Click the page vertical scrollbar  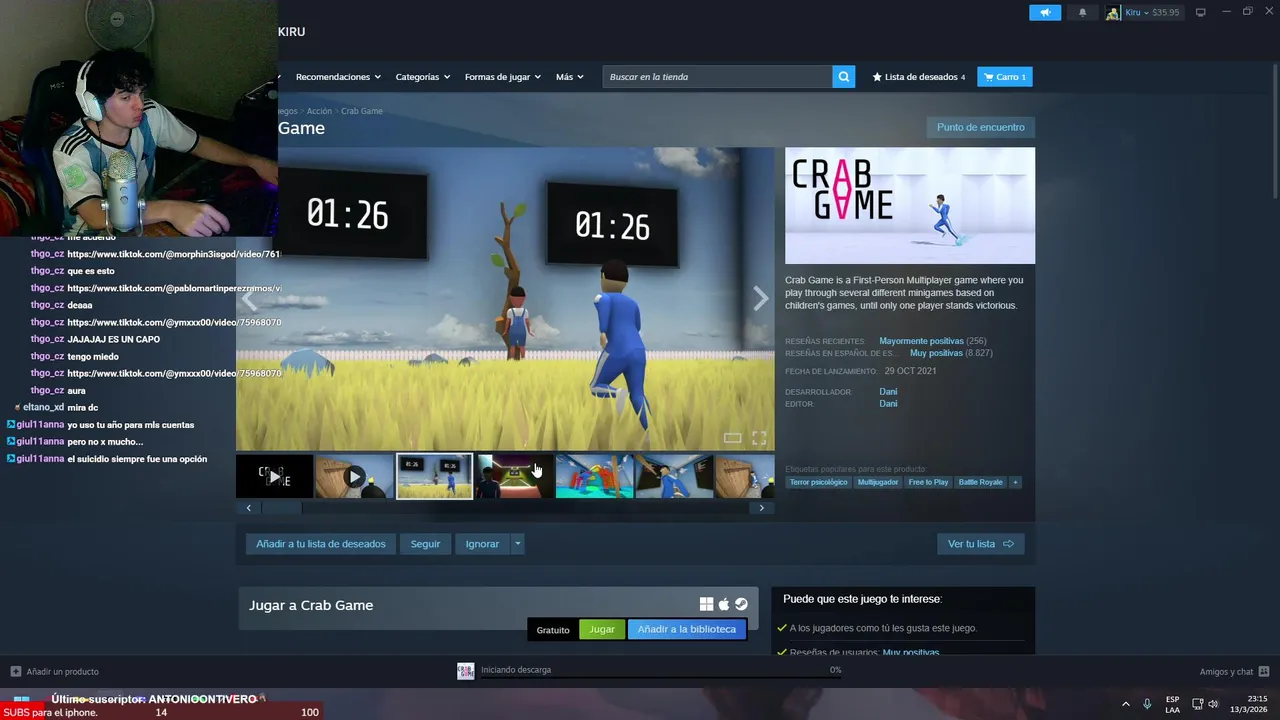pos(1273,125)
